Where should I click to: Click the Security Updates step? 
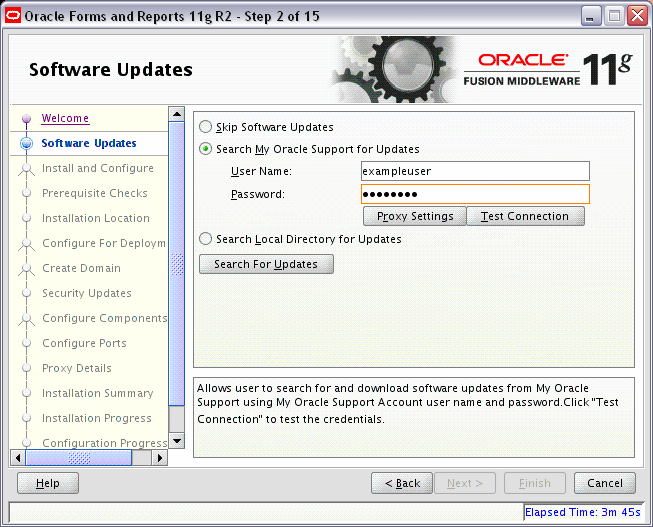87,293
